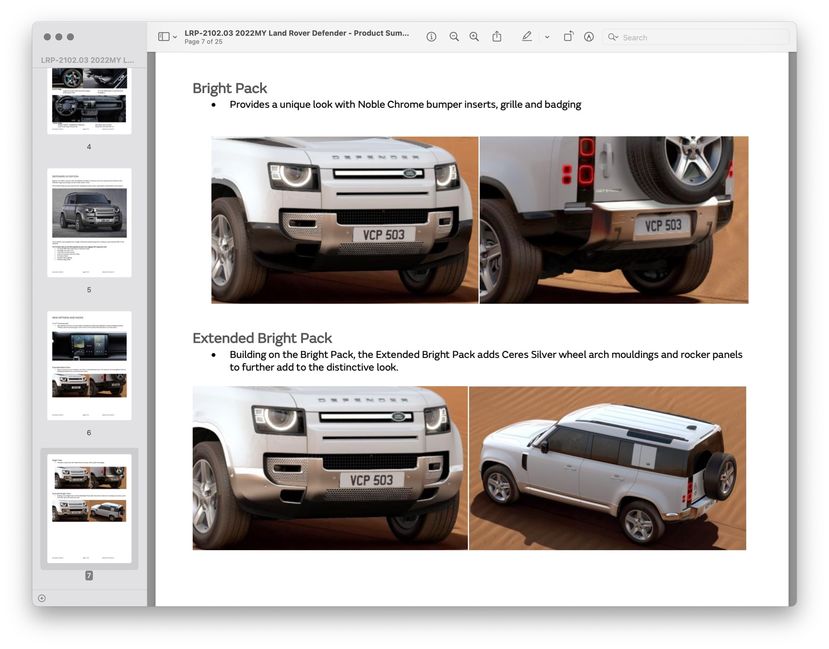Zoom in on the document
This screenshot has height=649, width=829.
tap(474, 36)
